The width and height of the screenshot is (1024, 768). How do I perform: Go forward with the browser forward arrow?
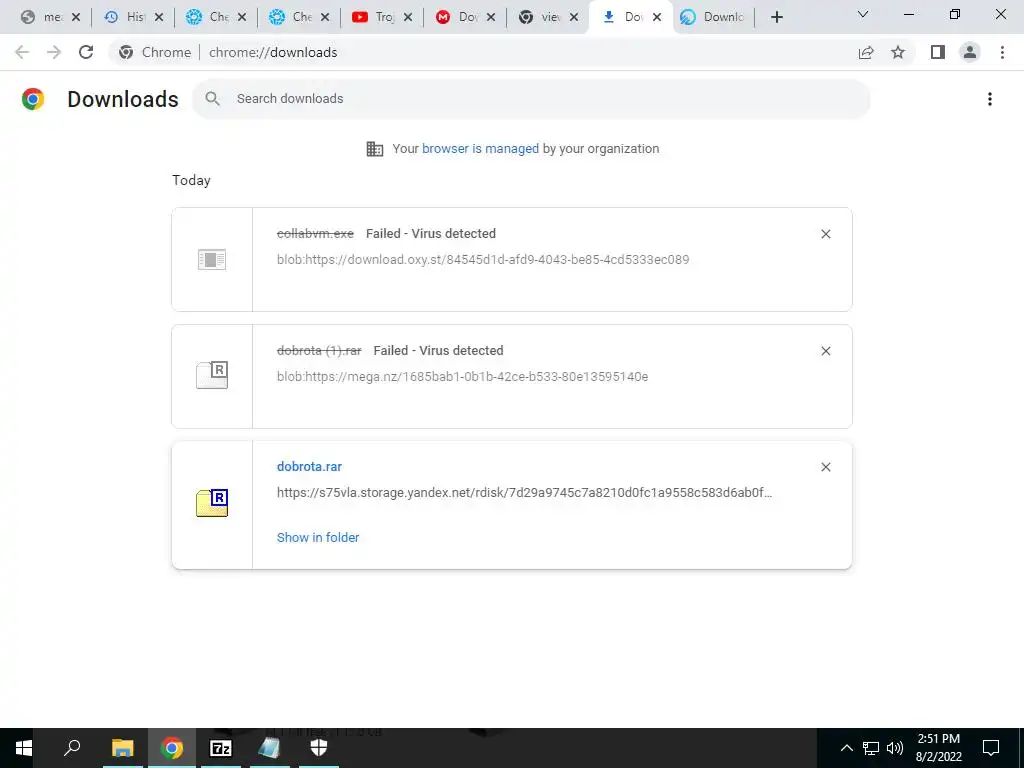click(54, 52)
